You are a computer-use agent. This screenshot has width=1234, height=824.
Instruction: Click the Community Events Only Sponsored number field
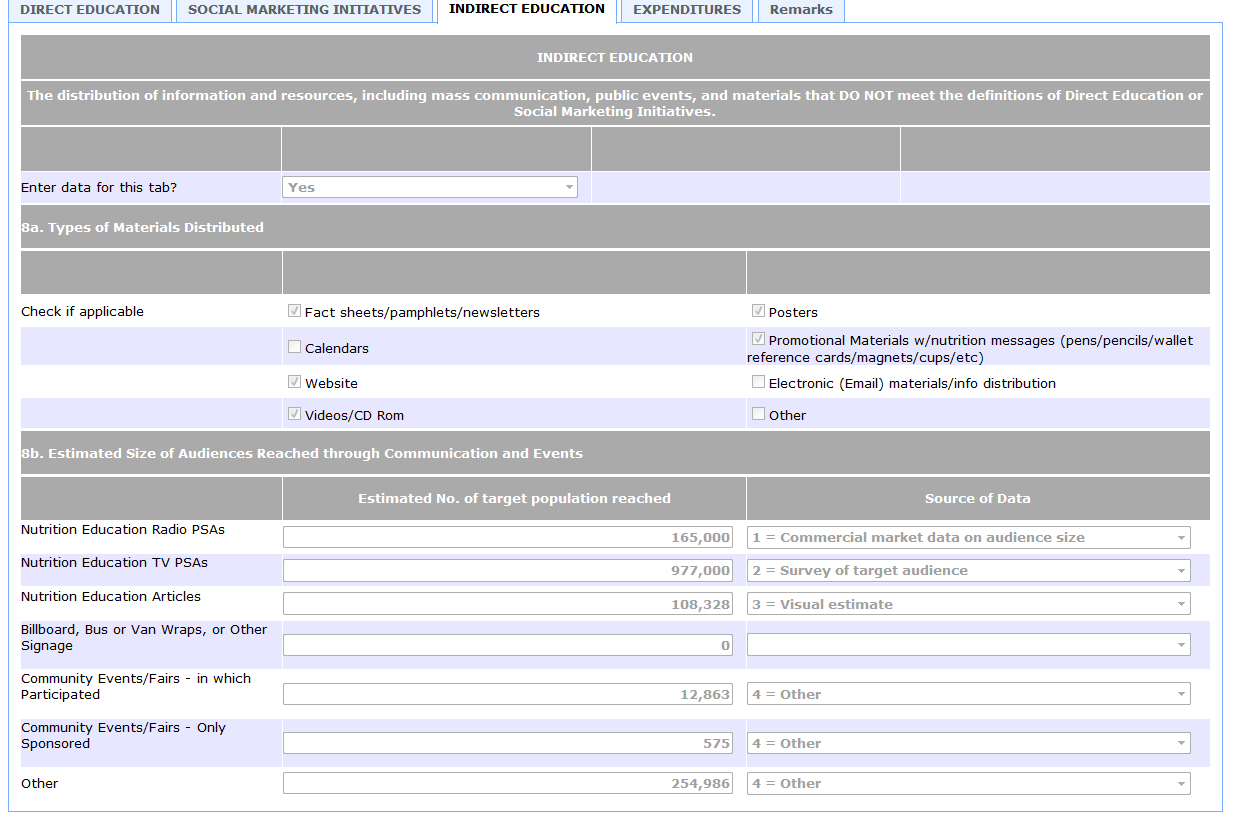pos(508,743)
